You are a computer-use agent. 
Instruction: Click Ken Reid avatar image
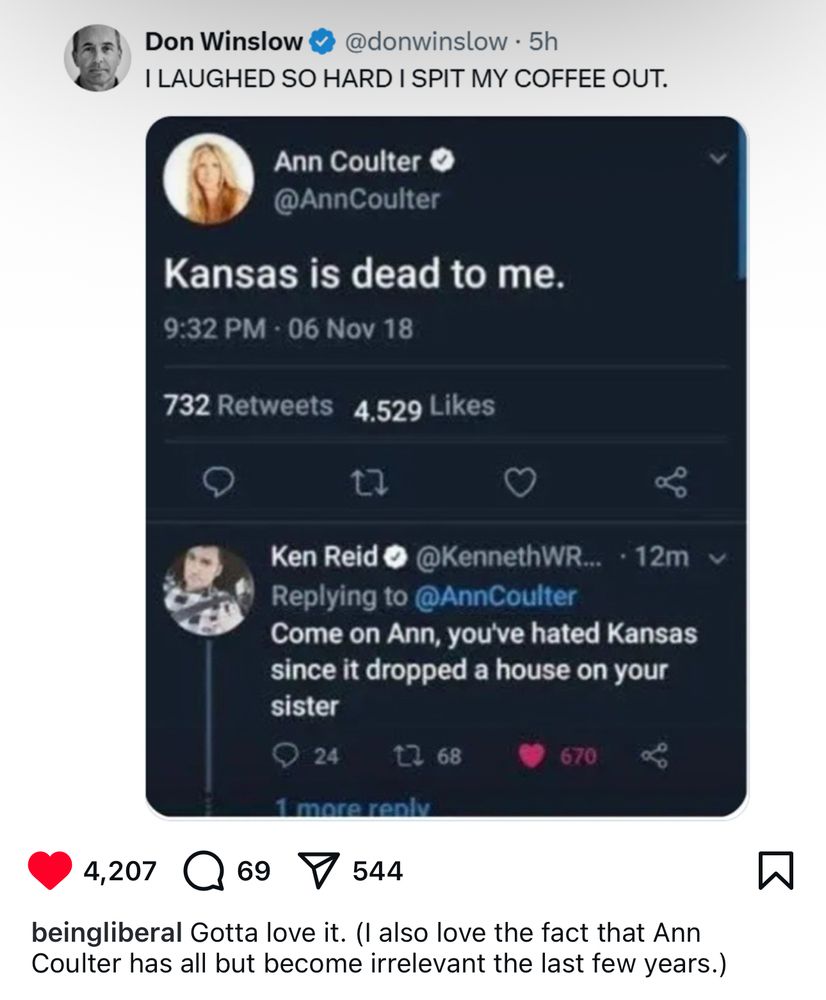pos(209,591)
